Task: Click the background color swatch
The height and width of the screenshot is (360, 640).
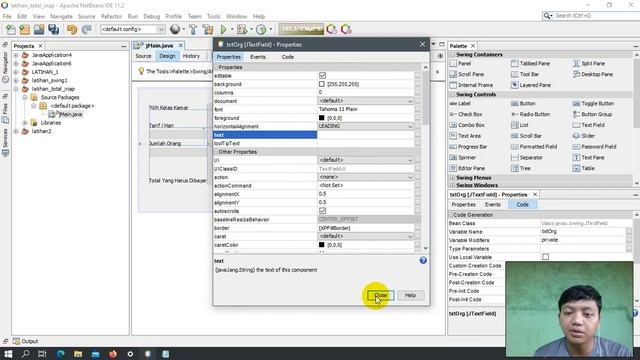Action: tap(322, 84)
